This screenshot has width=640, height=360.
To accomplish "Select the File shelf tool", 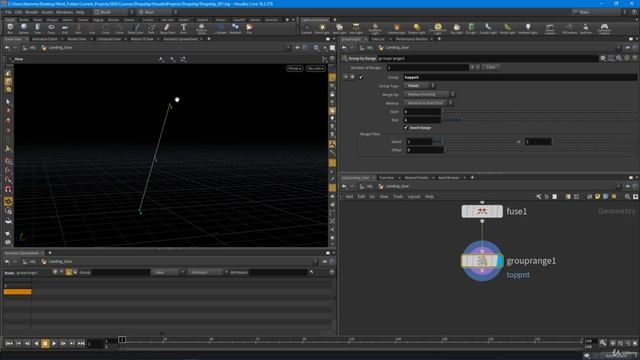I will [249, 28].
